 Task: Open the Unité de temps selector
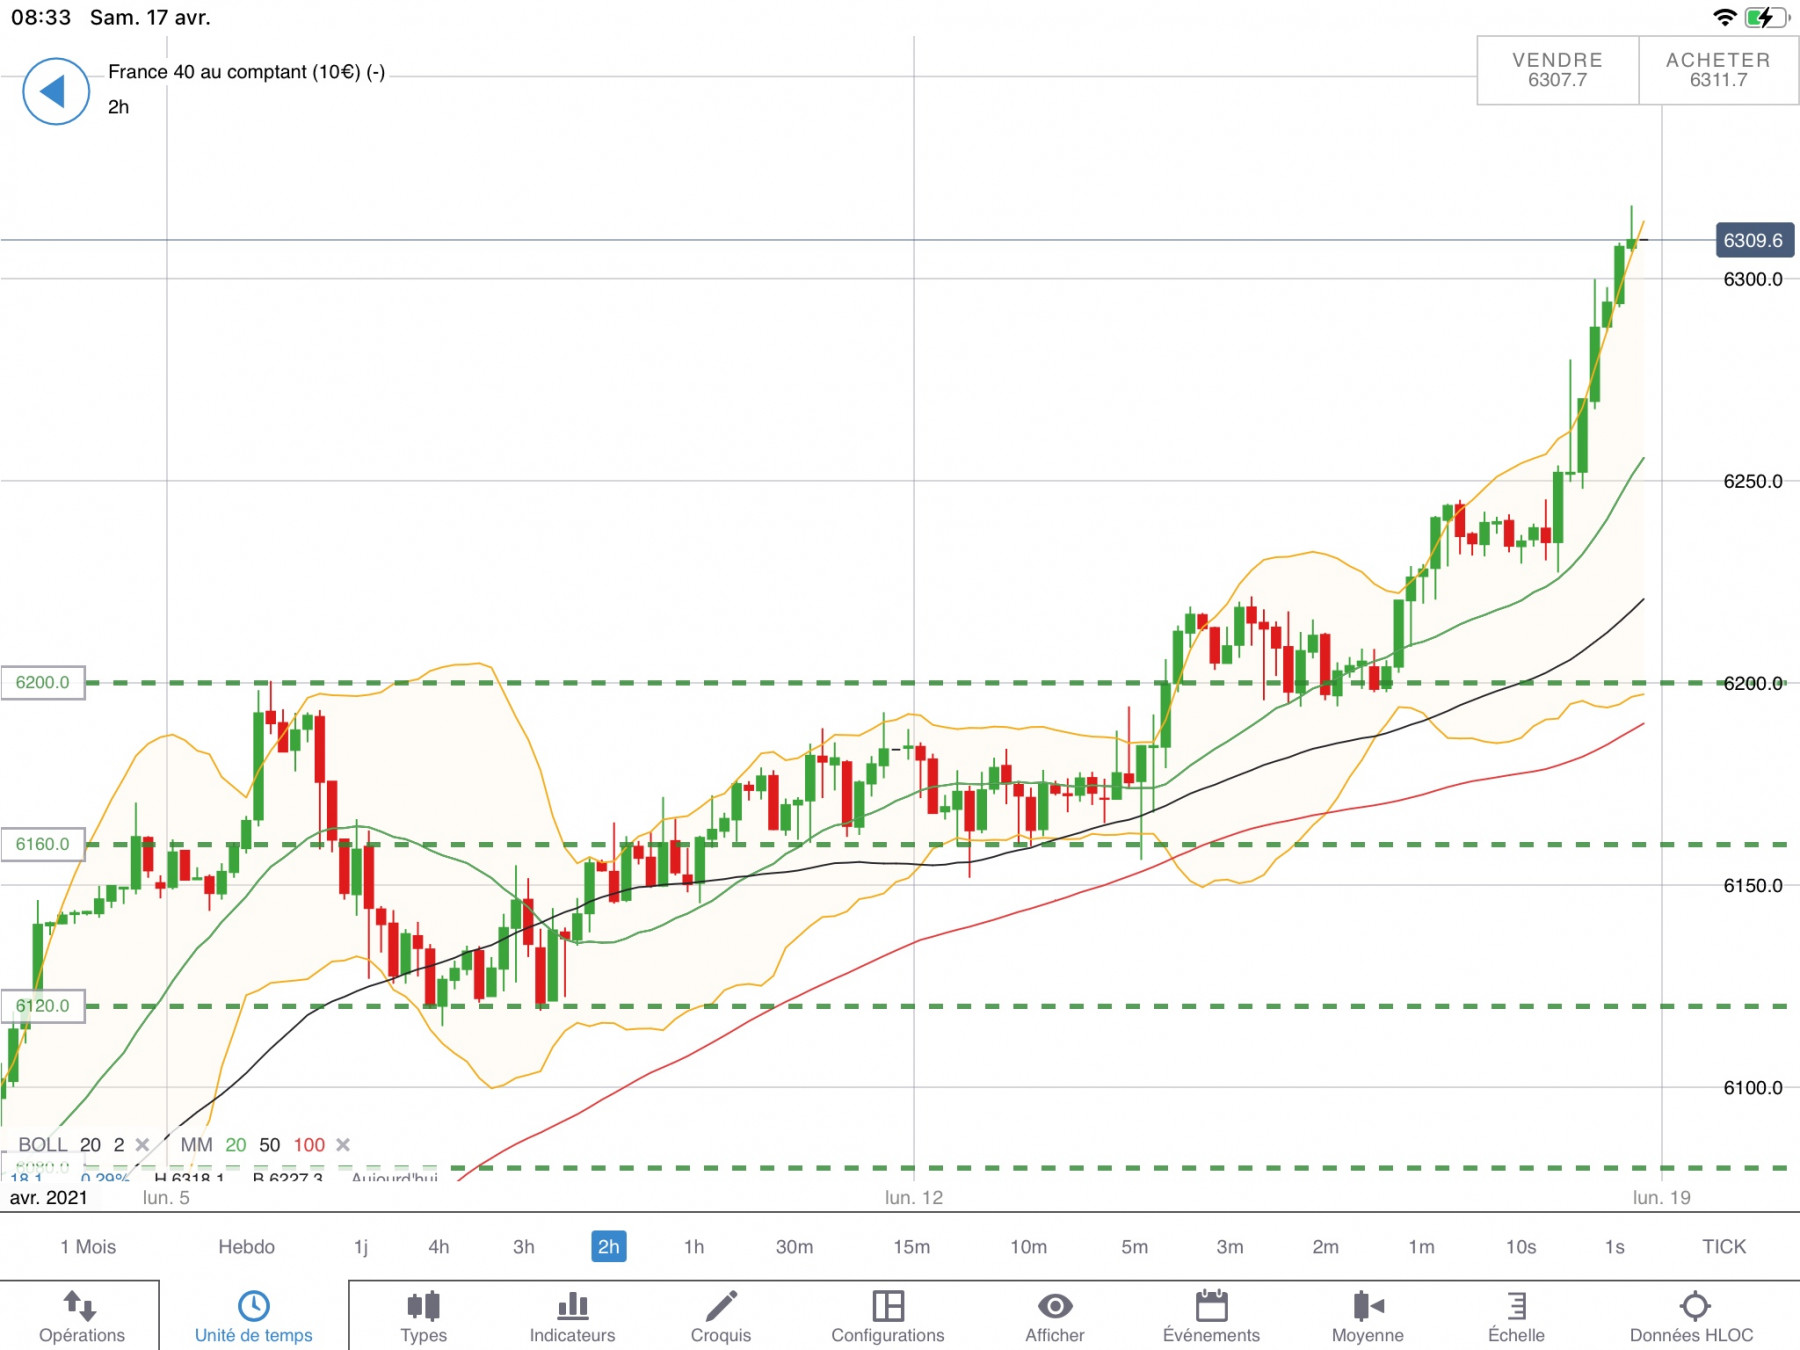254,1315
